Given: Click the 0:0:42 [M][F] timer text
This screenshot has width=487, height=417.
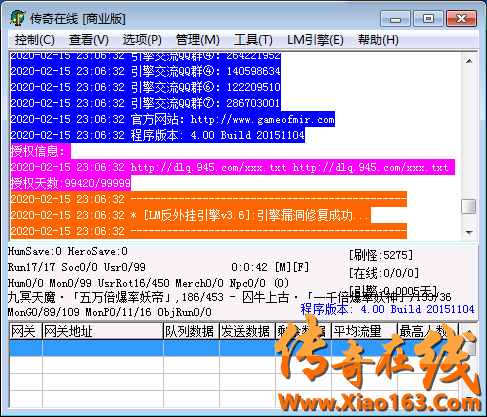Looking at the screenshot, I should click(270, 267).
